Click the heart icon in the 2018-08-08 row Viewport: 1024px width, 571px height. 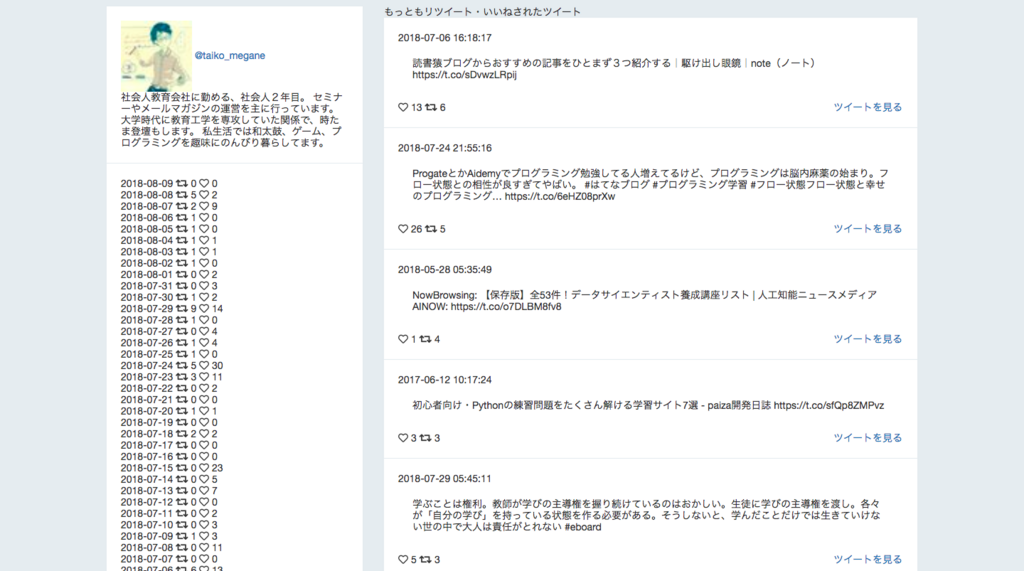tap(204, 195)
